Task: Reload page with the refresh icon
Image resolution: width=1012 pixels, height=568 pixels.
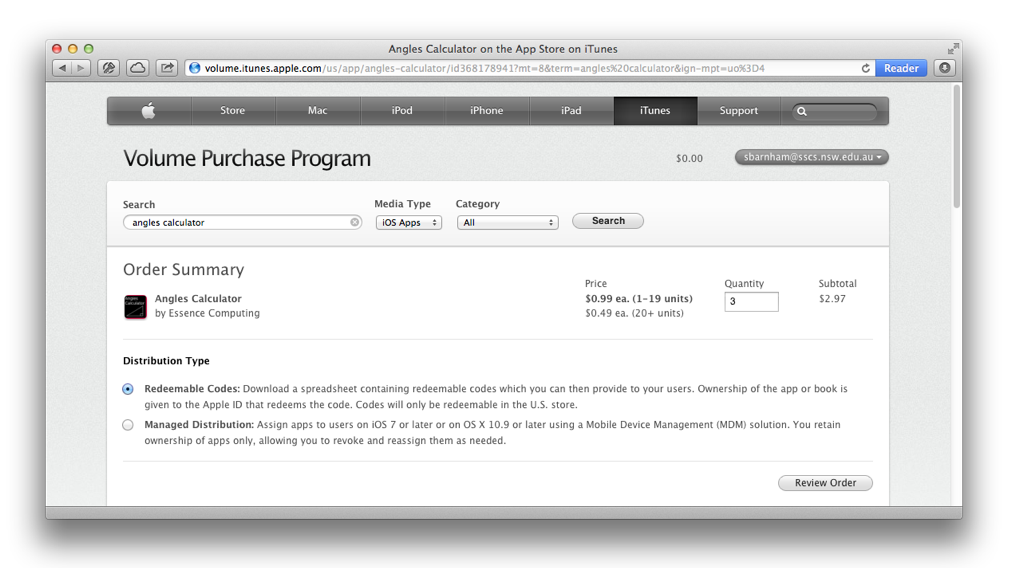Action: point(865,68)
